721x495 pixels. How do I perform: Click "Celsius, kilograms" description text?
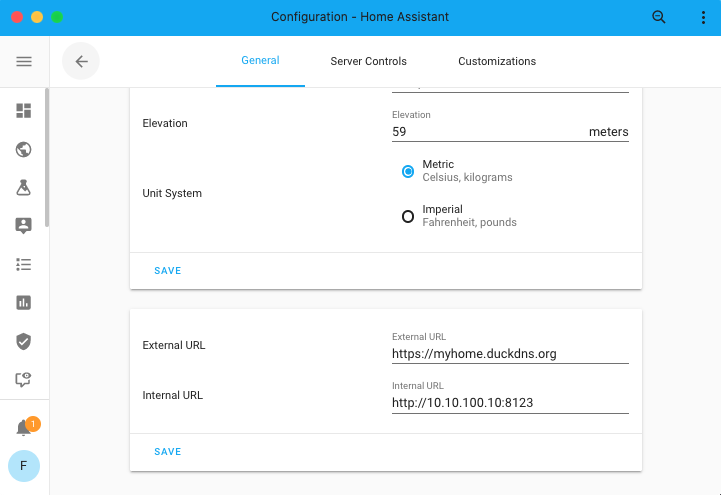467,177
